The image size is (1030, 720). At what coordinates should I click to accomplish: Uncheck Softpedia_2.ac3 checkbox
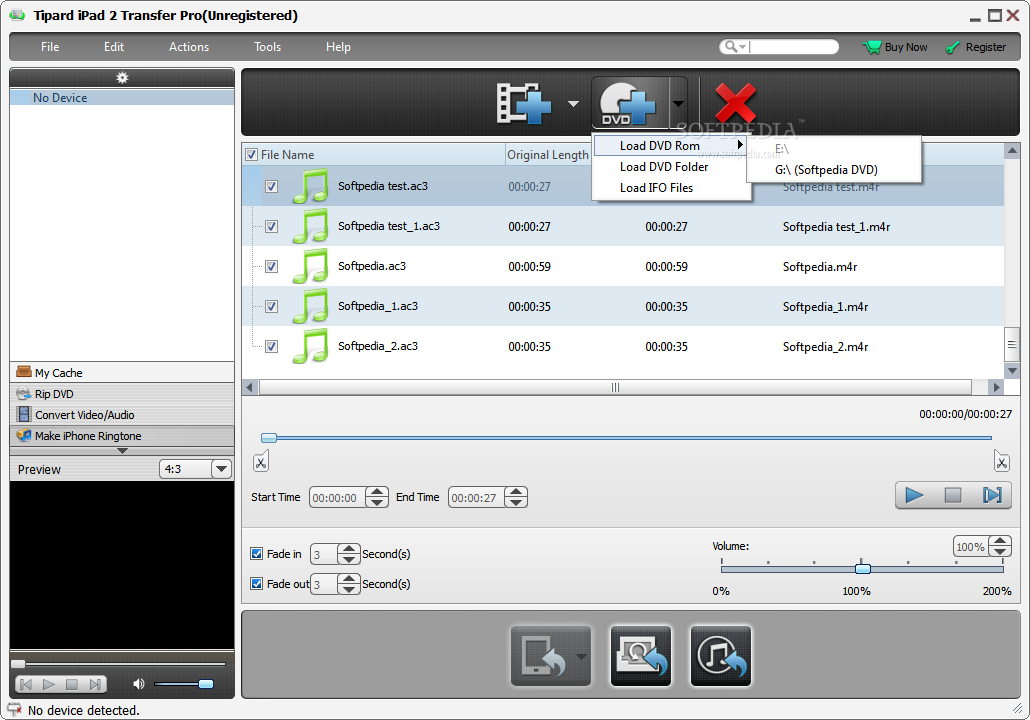point(271,346)
